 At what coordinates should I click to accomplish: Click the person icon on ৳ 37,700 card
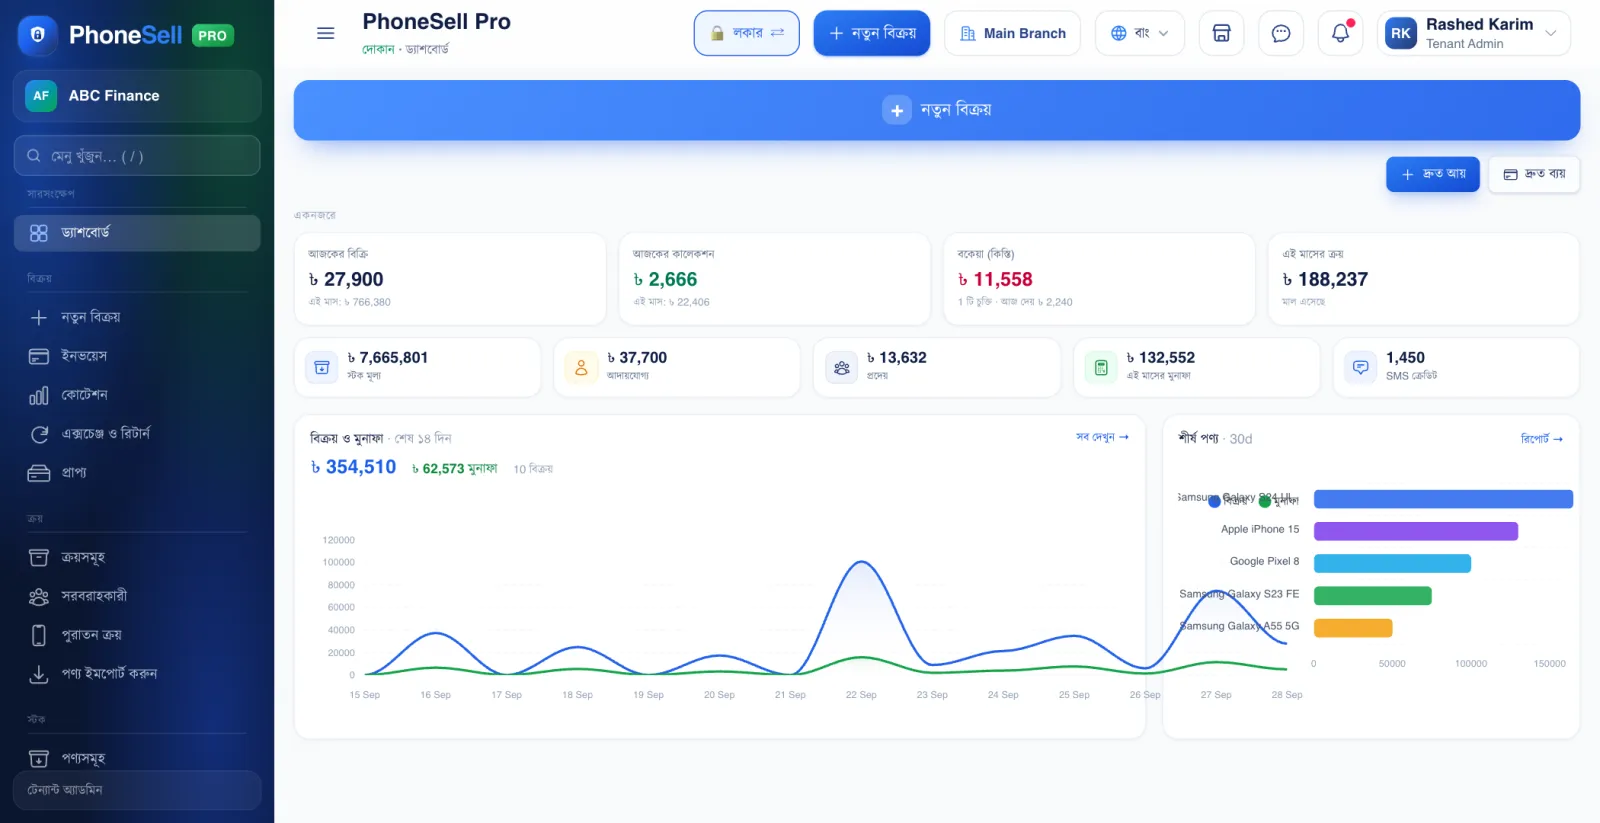pos(581,367)
